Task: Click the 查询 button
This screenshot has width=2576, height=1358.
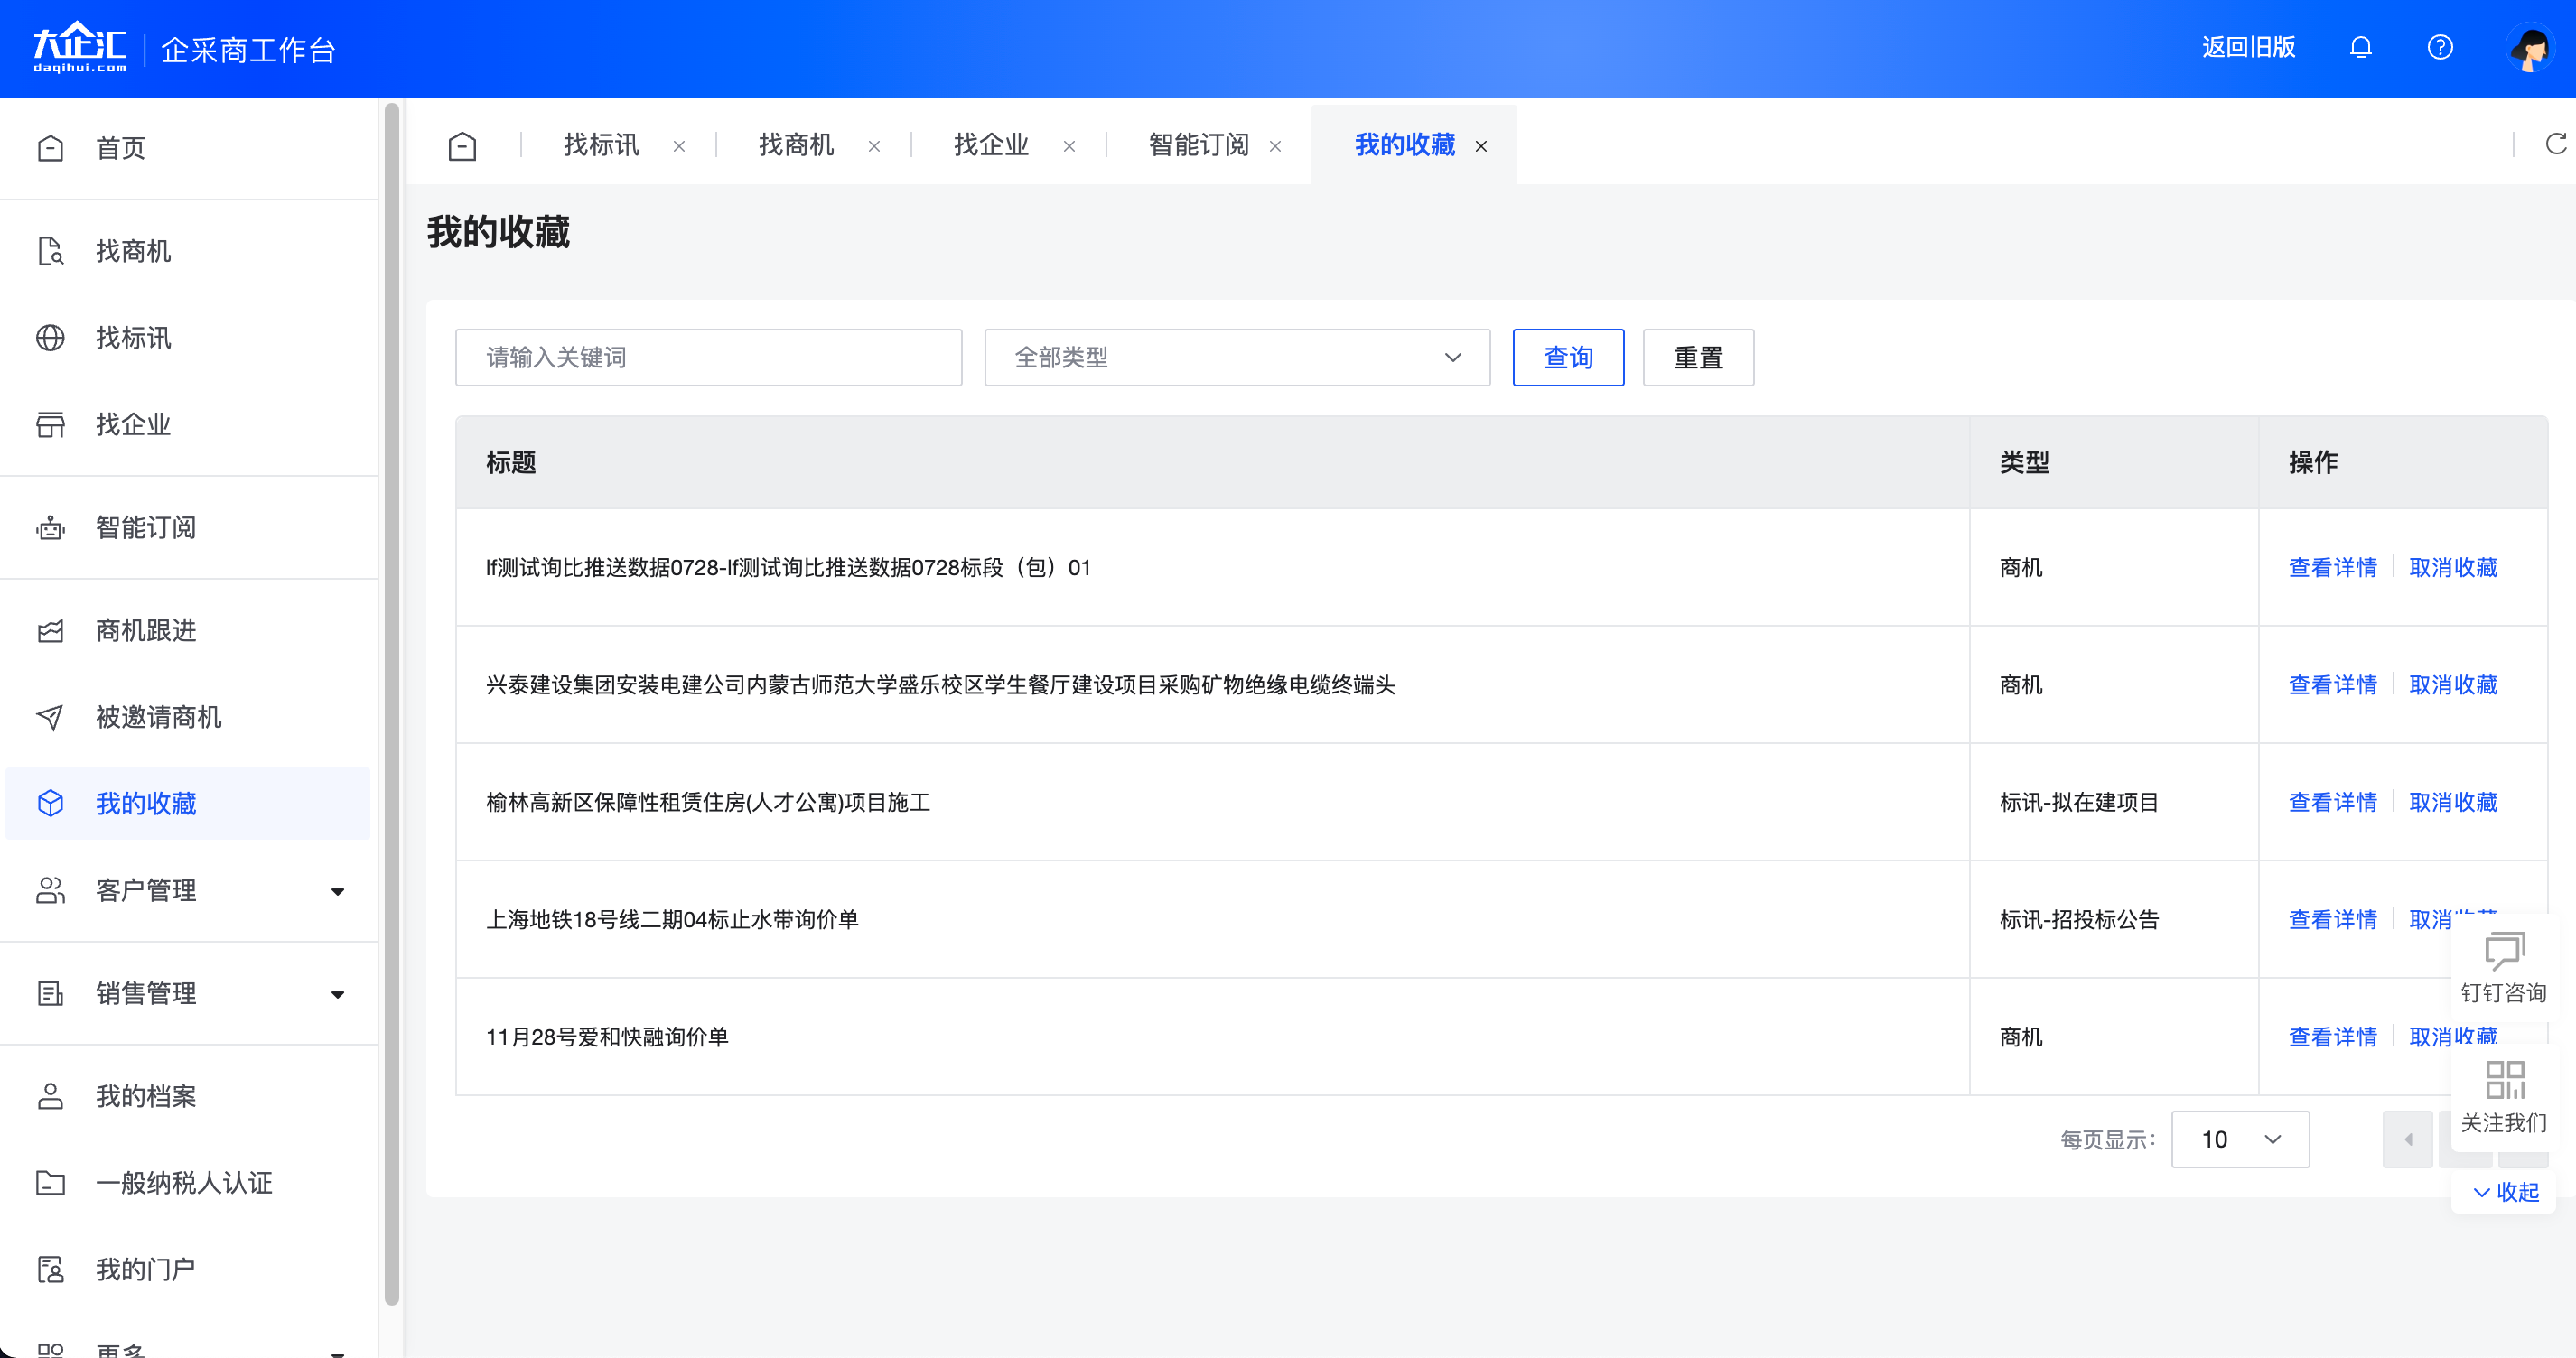Action: pos(1567,357)
